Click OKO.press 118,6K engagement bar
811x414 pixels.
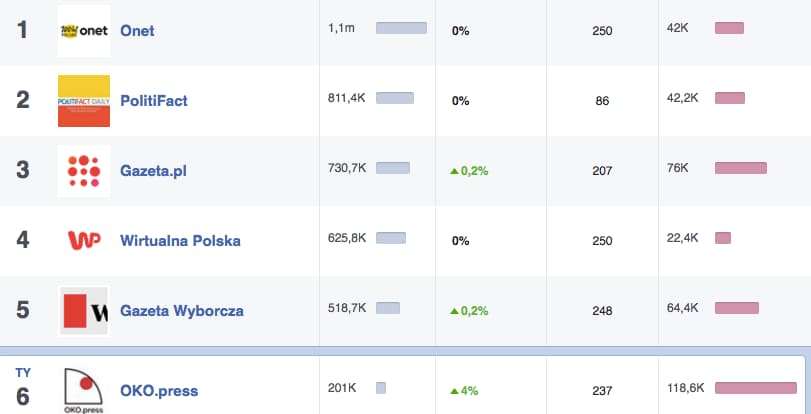point(756,388)
